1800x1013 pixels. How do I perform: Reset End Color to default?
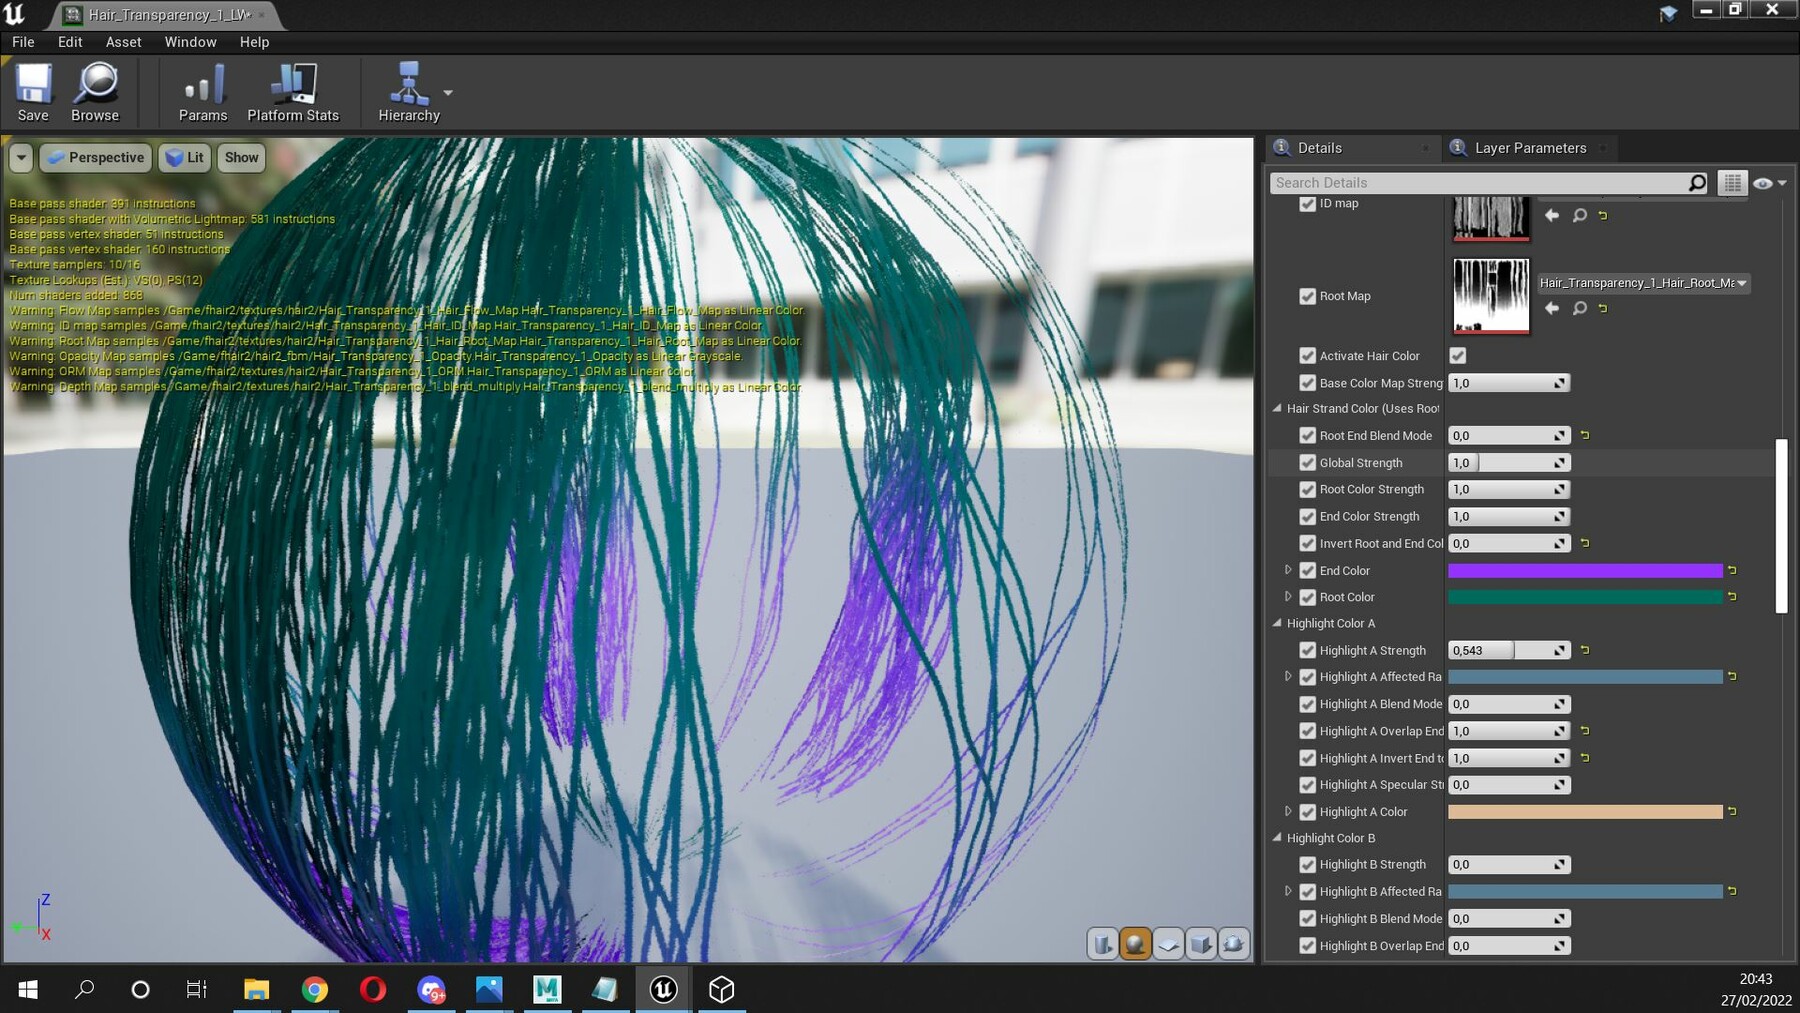click(x=1732, y=571)
